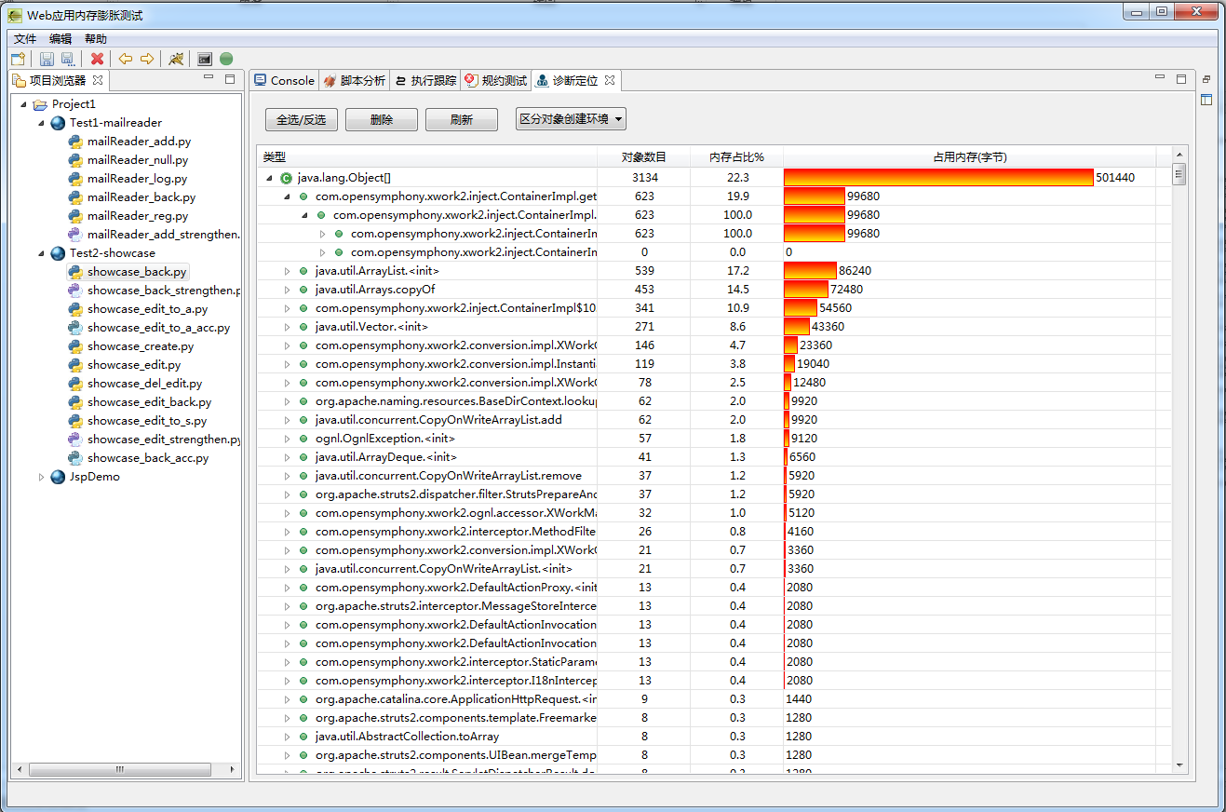Switch to the 脚本分析 tab
1226x812 pixels.
354,81
